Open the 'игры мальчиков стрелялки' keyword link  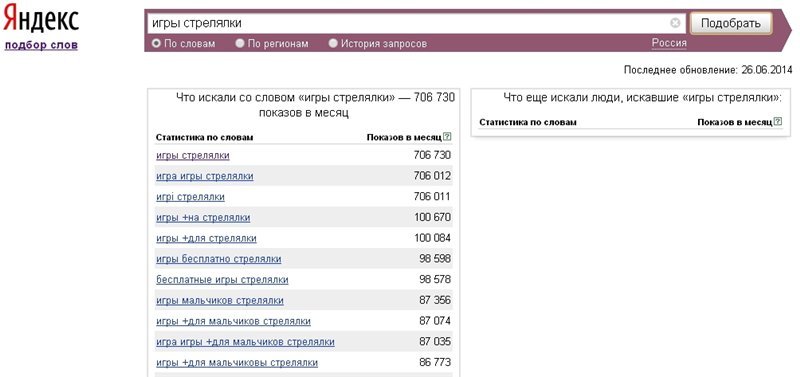[x=220, y=300]
